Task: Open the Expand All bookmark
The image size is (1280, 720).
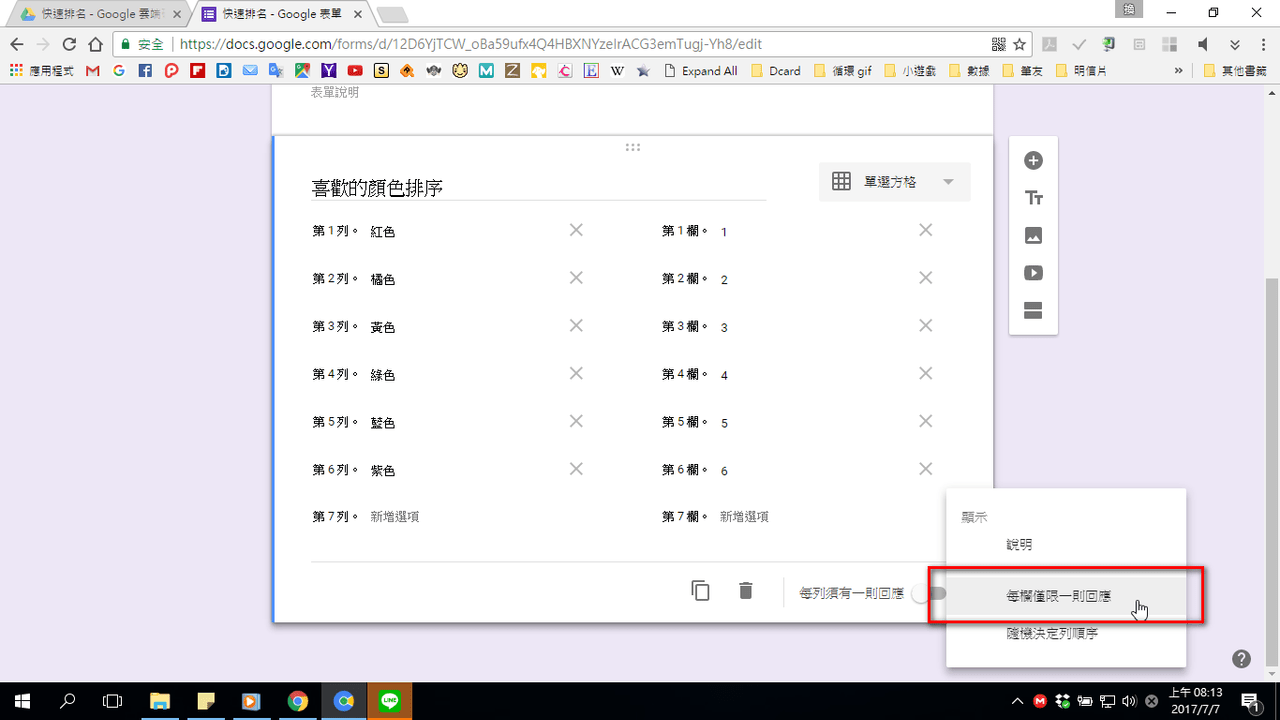Action: pos(700,71)
